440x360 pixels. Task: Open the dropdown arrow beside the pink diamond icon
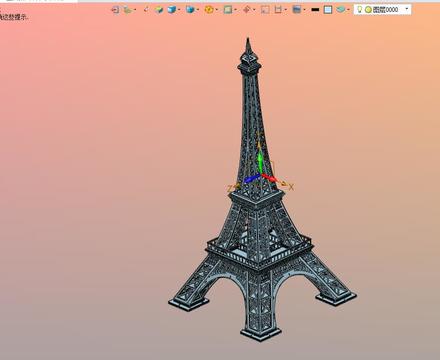pyautogui.click(x=254, y=10)
